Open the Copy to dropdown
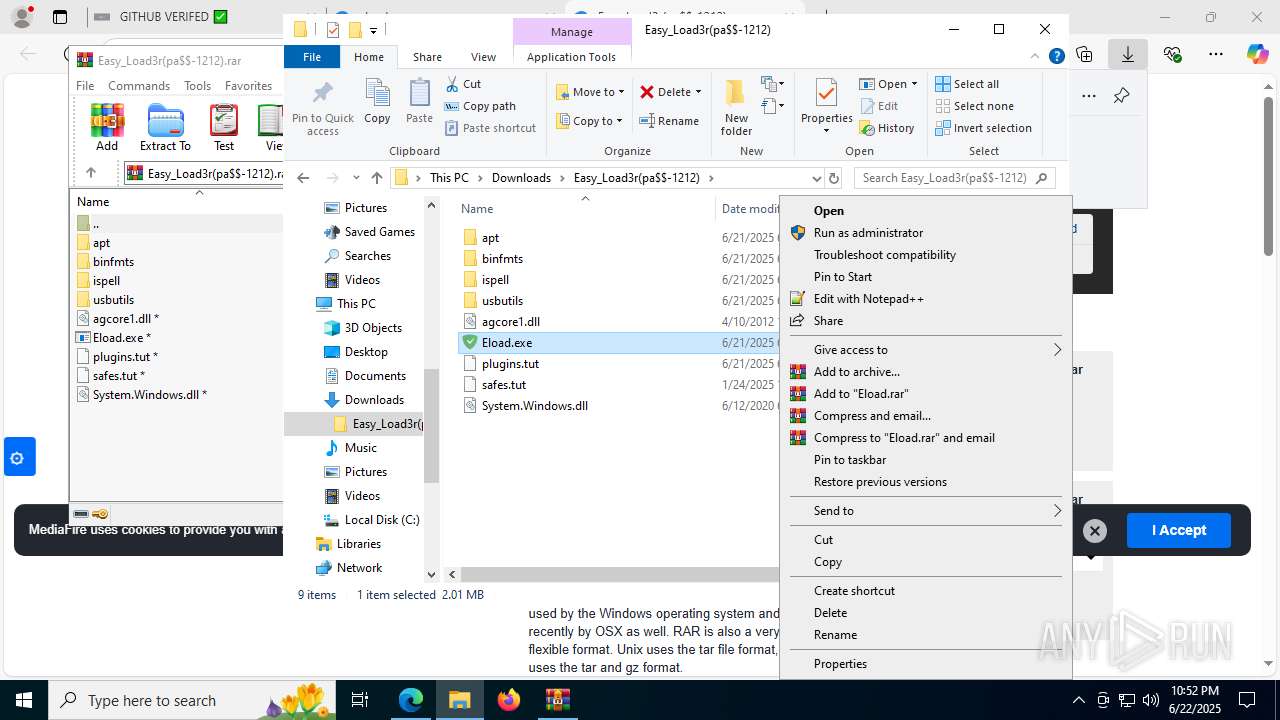Viewport: 1280px width, 720px height. click(x=590, y=121)
